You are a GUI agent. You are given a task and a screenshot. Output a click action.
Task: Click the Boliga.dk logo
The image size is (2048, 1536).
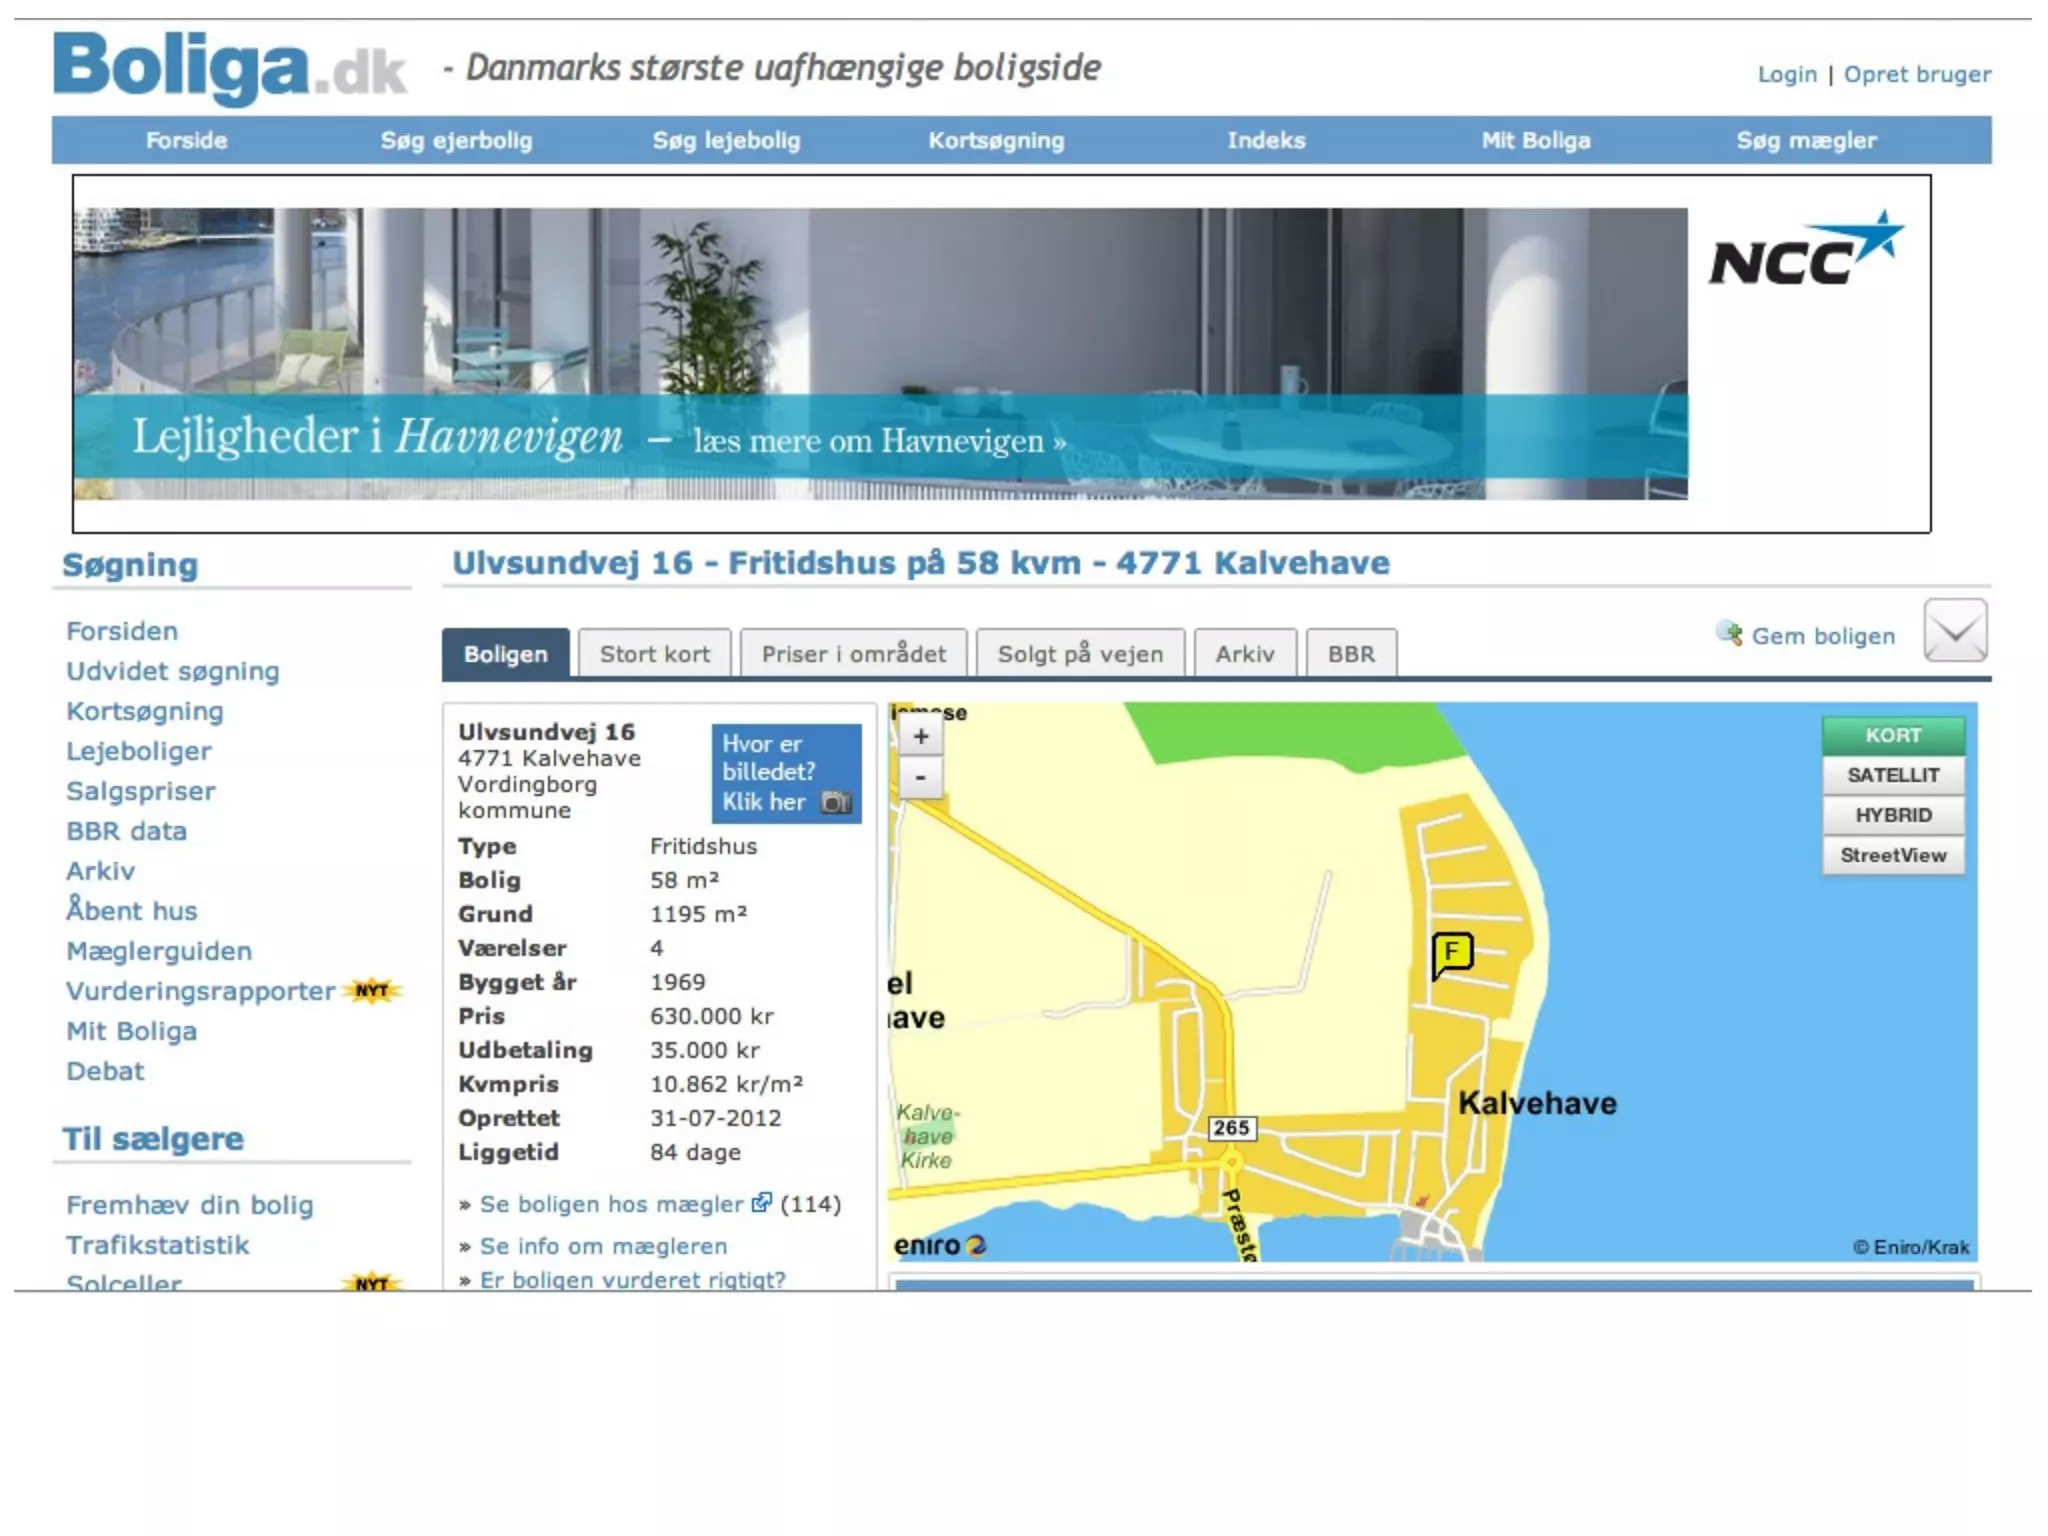(229, 67)
